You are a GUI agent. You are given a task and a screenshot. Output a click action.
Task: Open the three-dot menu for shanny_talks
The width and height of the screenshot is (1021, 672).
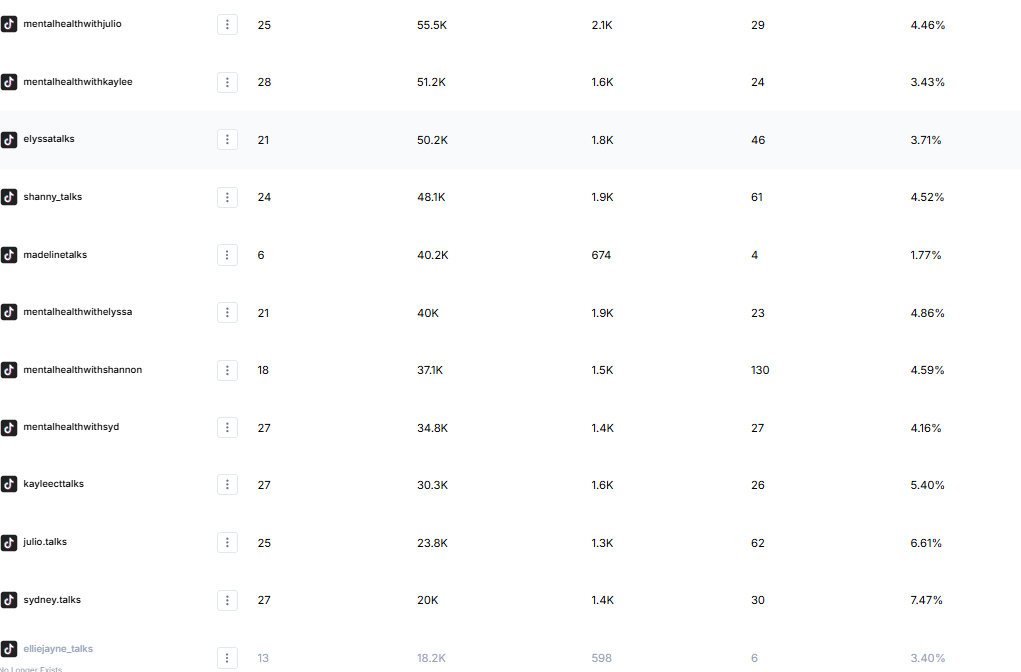tap(227, 197)
